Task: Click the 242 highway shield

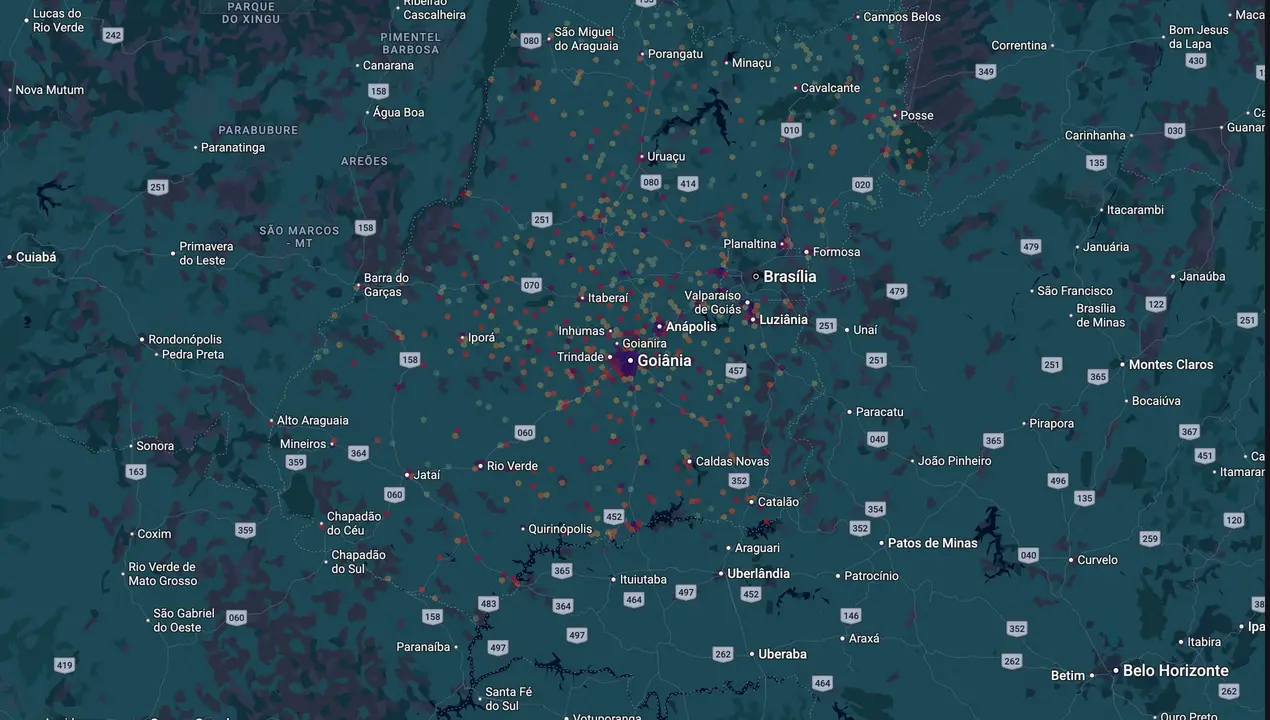Action: (x=113, y=35)
